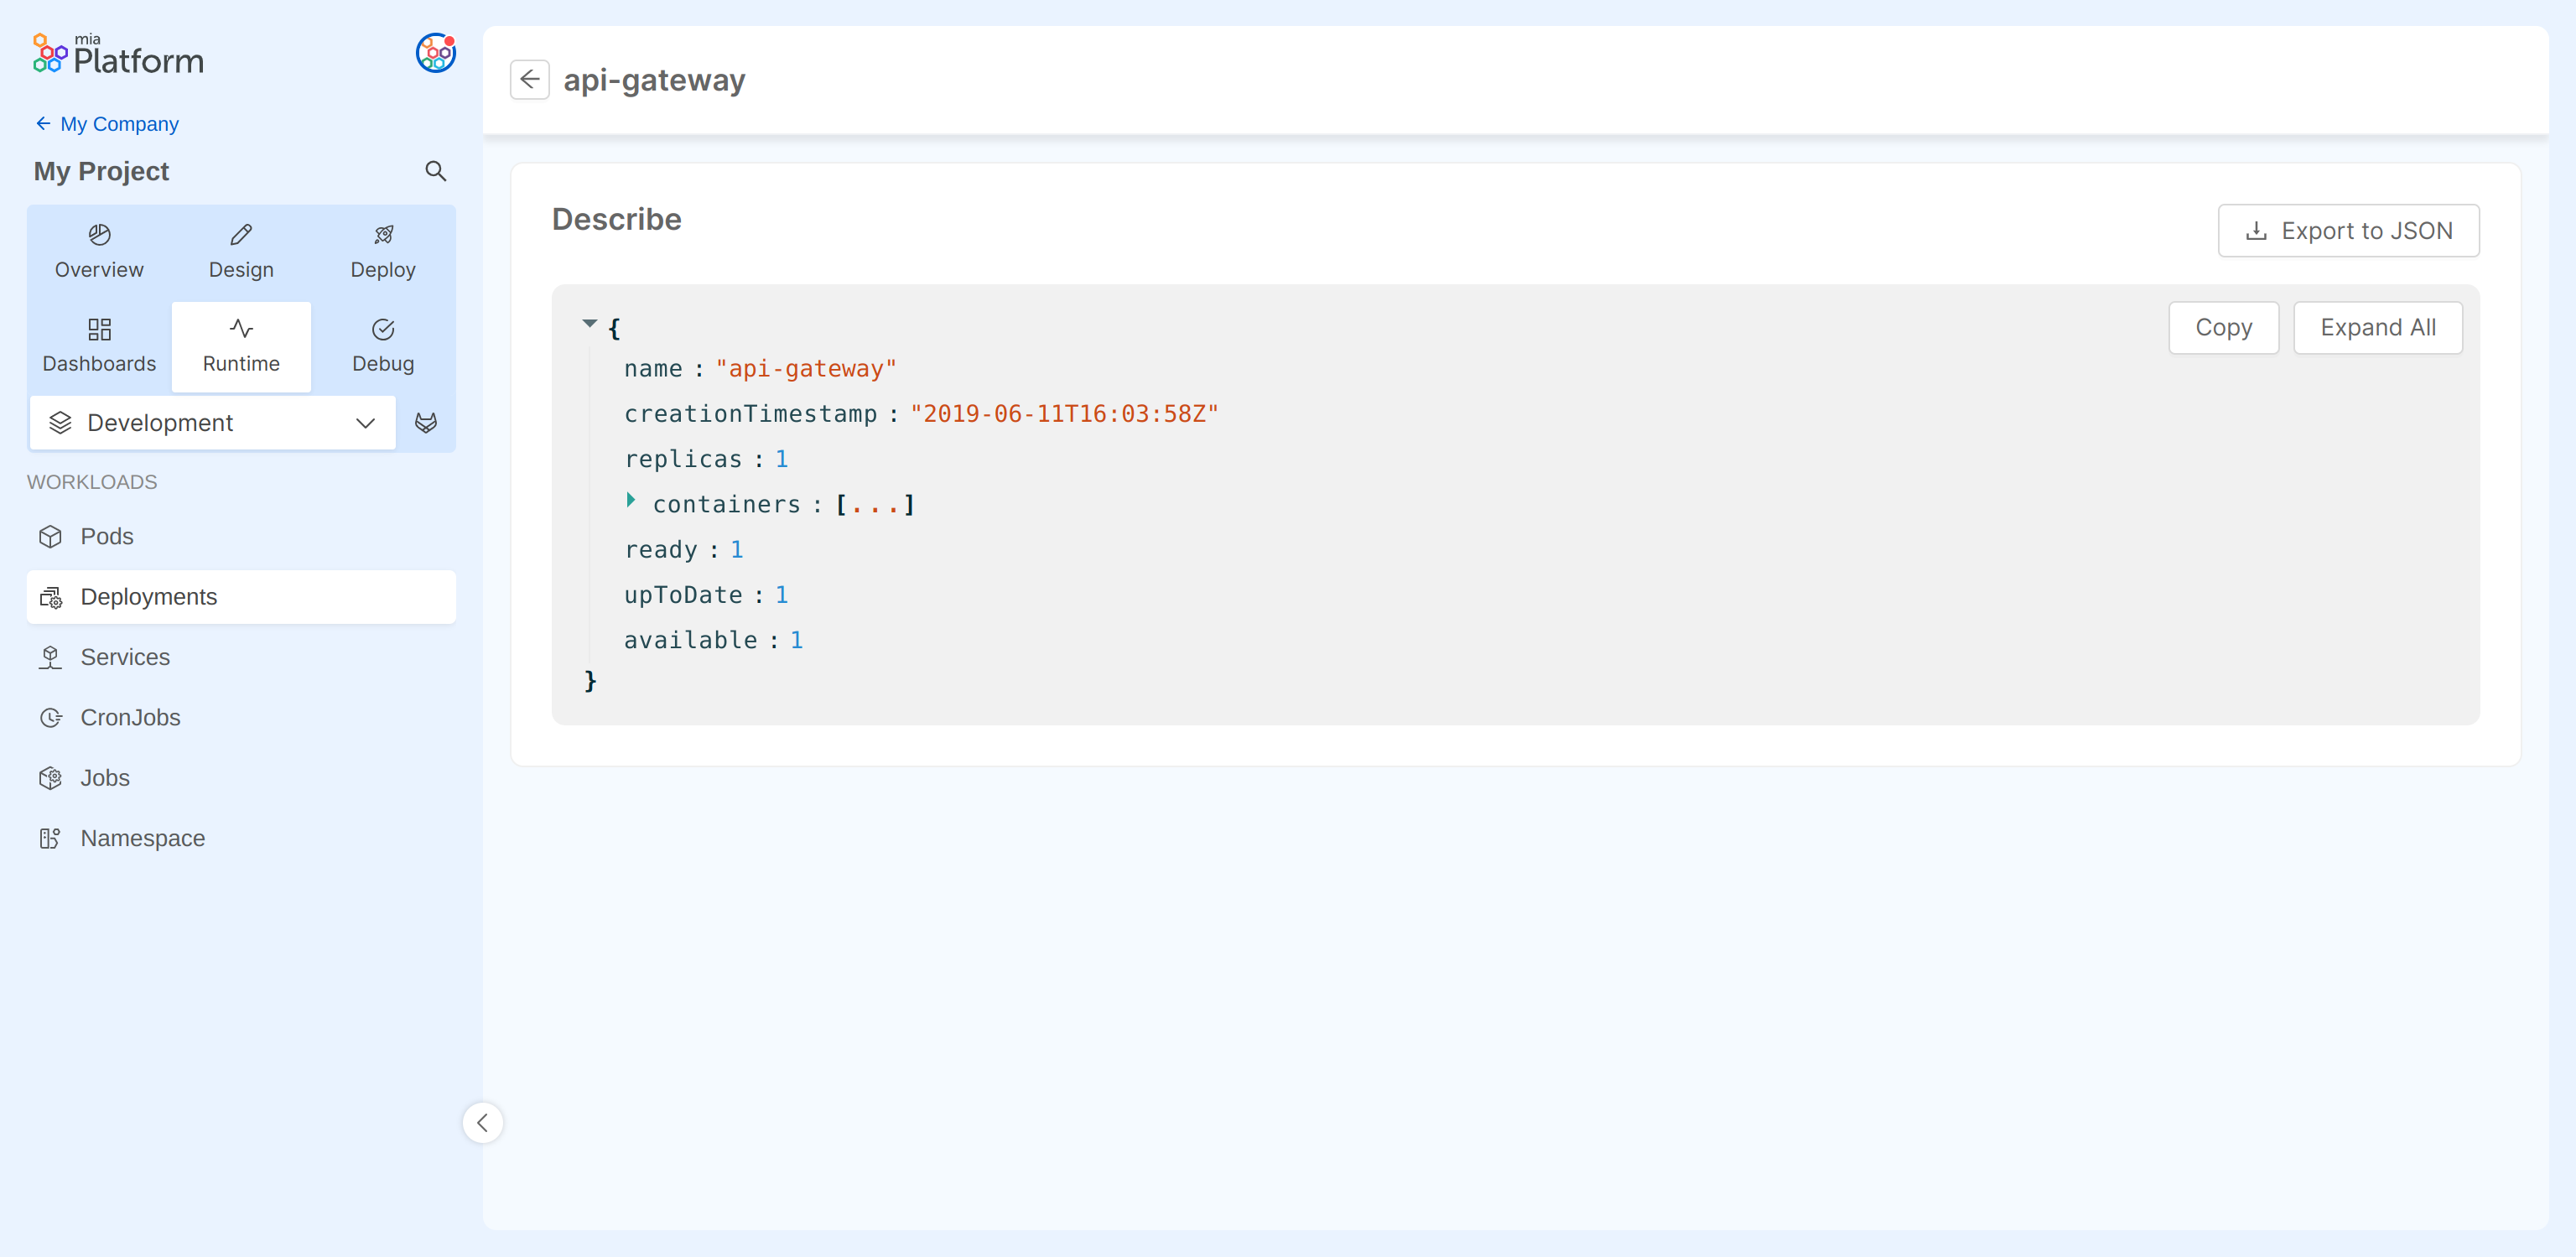Click the back arrow next to api-gateway

pos(529,80)
